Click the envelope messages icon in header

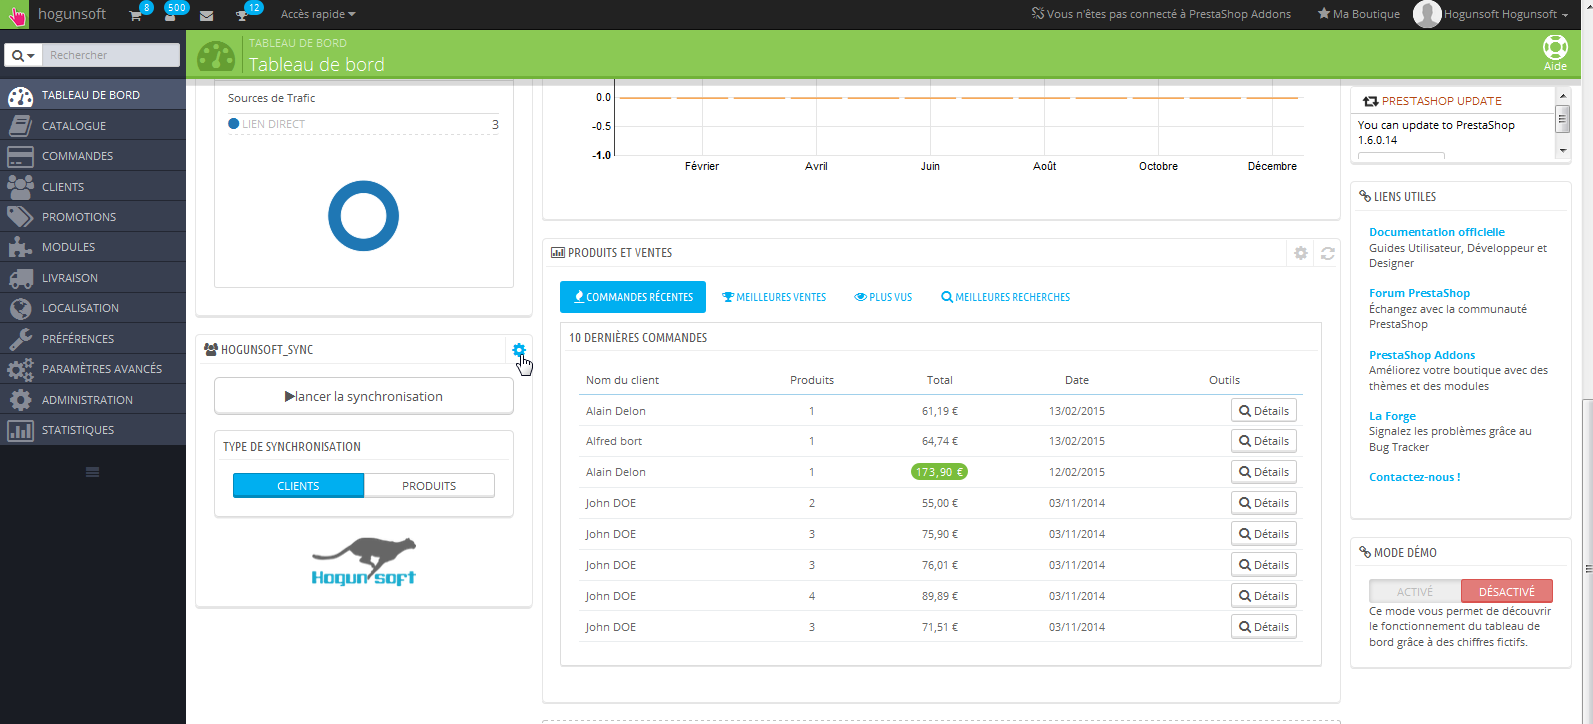tap(206, 15)
